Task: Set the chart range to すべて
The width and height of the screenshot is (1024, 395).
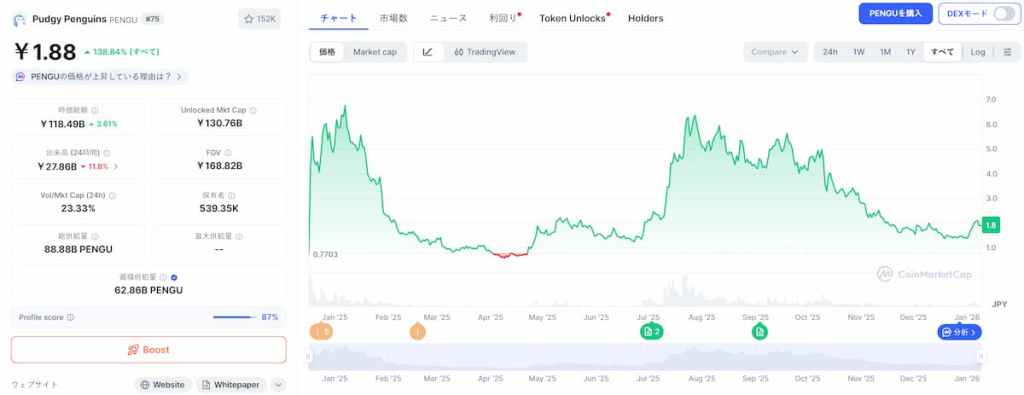Action: [942, 52]
